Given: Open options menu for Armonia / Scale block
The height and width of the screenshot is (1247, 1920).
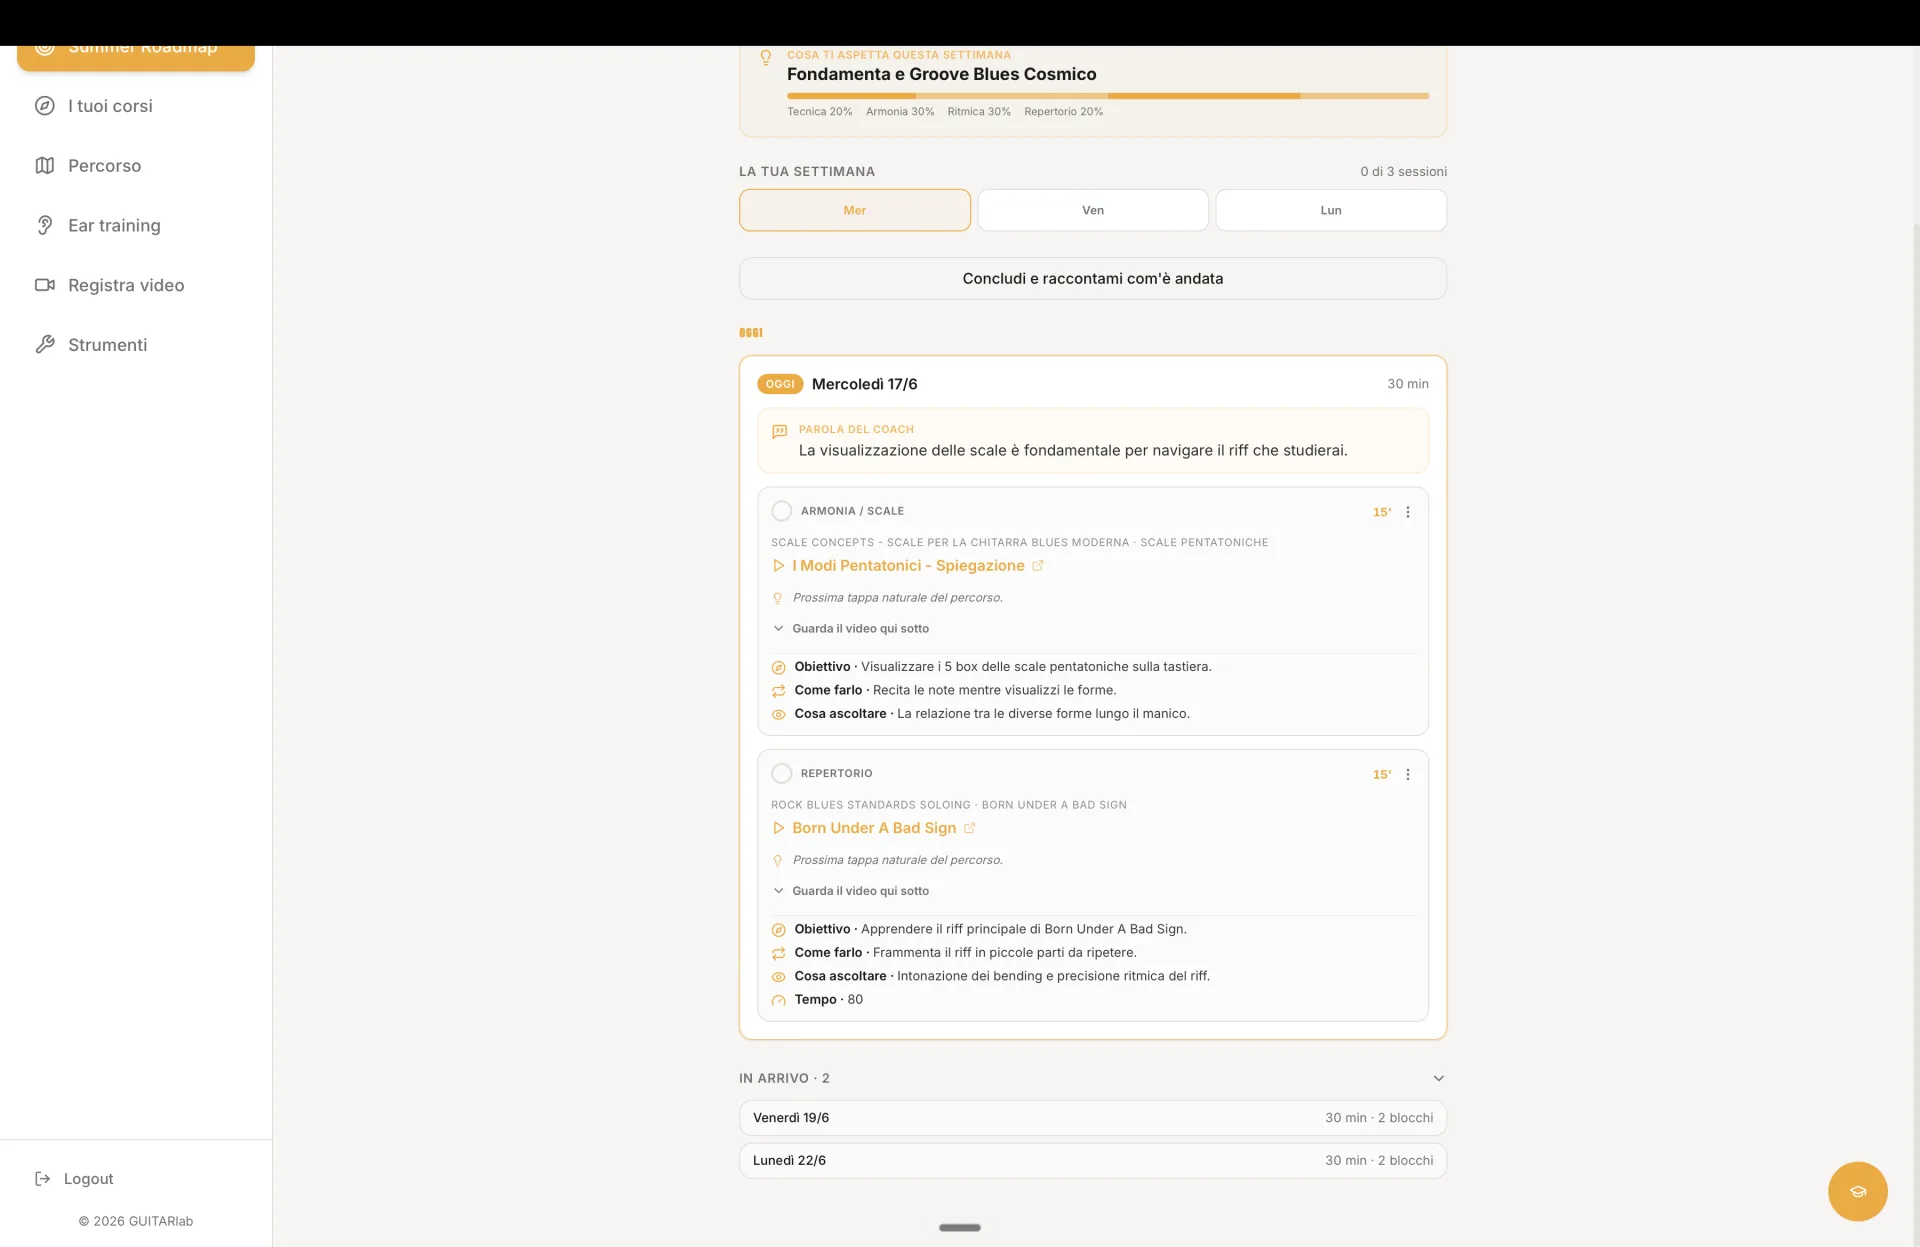Looking at the screenshot, I should pyautogui.click(x=1407, y=512).
